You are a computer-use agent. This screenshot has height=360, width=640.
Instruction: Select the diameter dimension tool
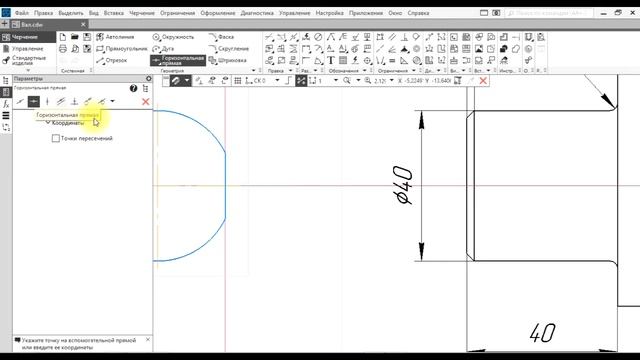[x=318, y=37]
